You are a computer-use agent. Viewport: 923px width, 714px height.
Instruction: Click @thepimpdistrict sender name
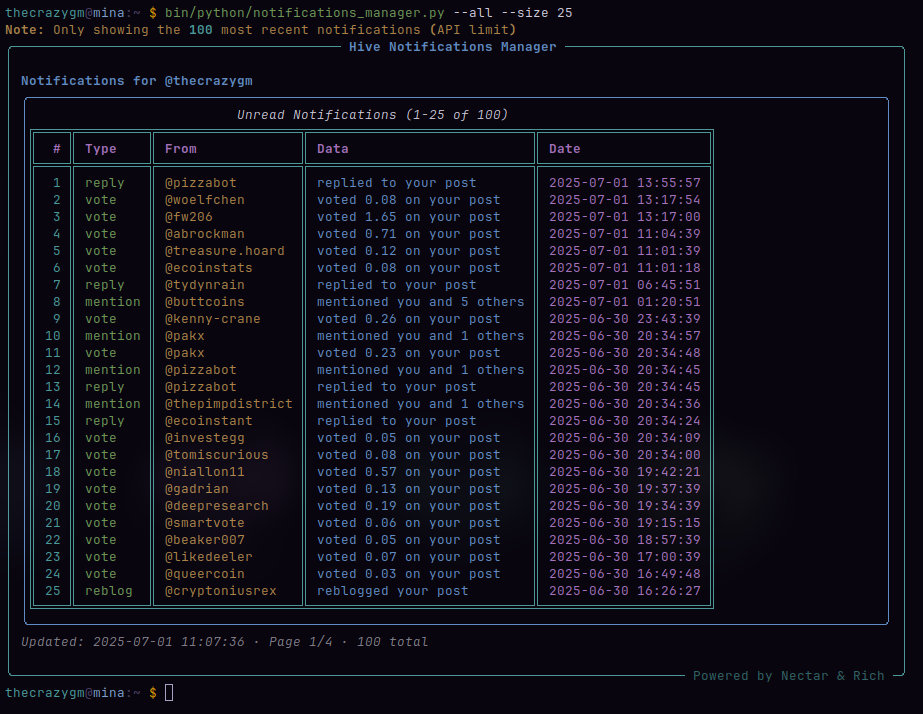pyautogui.click(x=229, y=404)
